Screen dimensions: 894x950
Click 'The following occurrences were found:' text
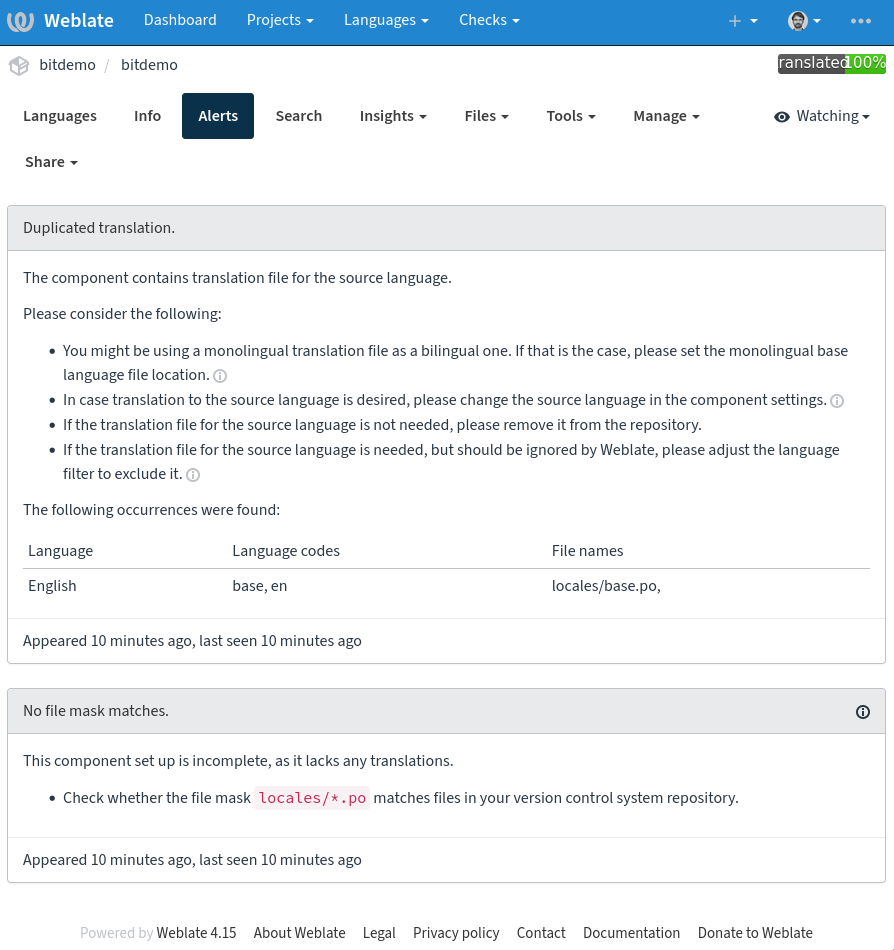click(151, 510)
